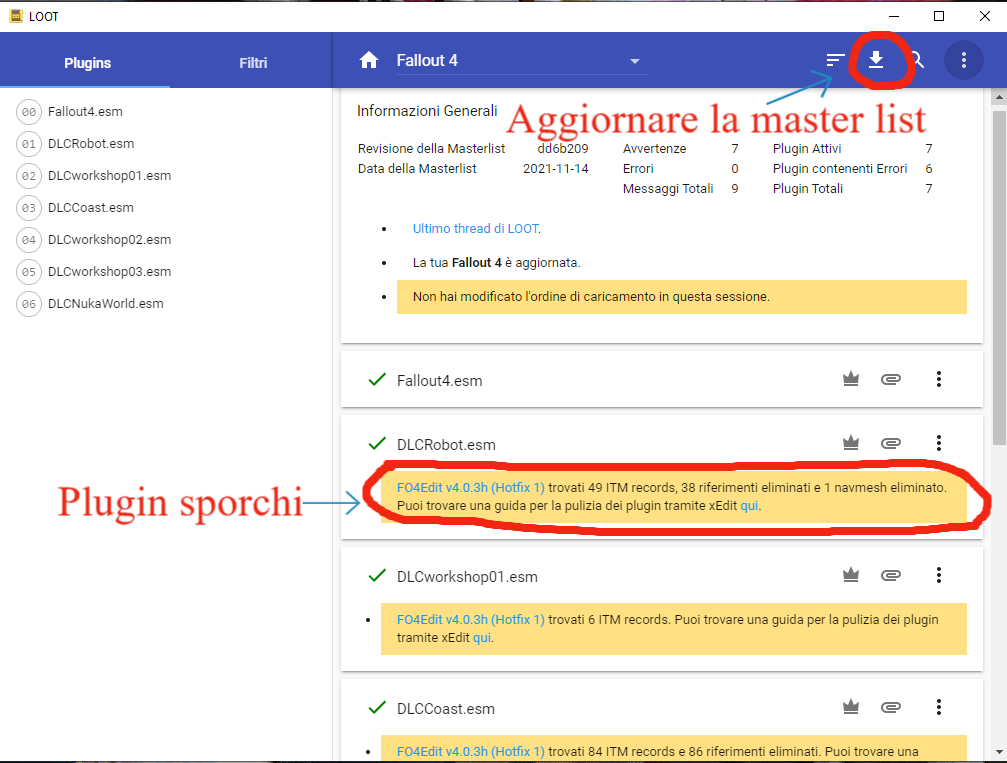Click the DLCRobot.esm card title
The image size is (1007, 763).
point(446,444)
